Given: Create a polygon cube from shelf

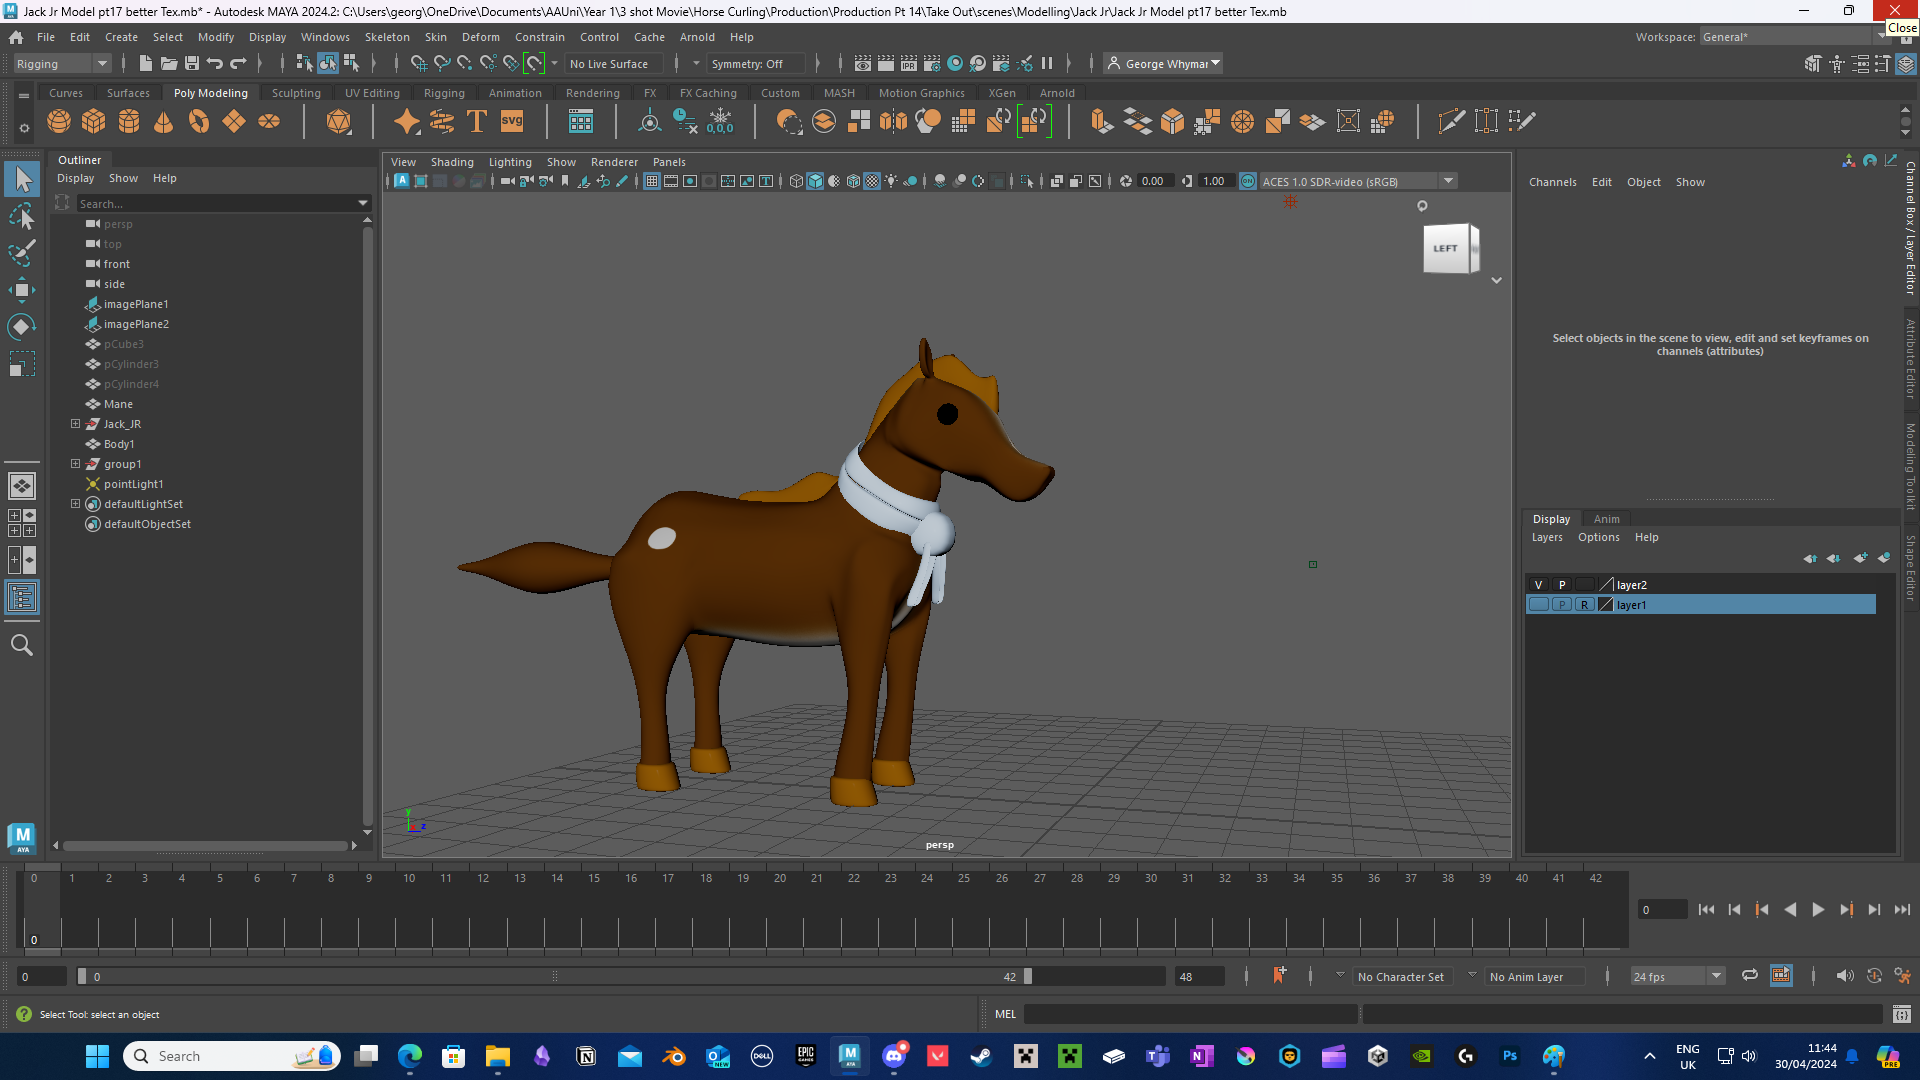Looking at the screenshot, I should [94, 122].
